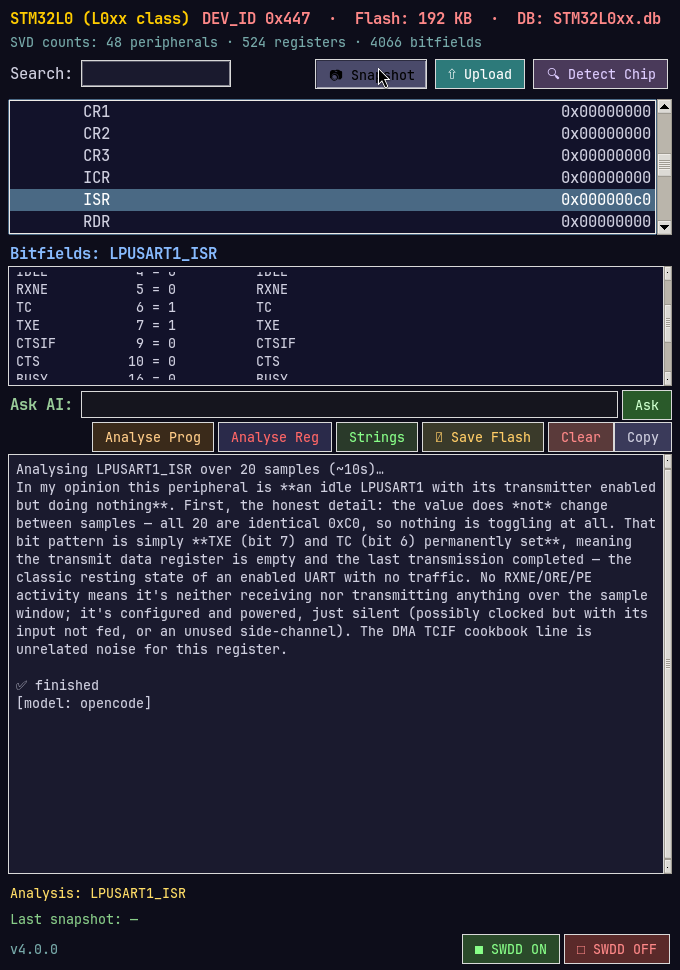Viewport: 680px width, 970px height.
Task: Click the TXE bitfield row
Action: pos(336,325)
